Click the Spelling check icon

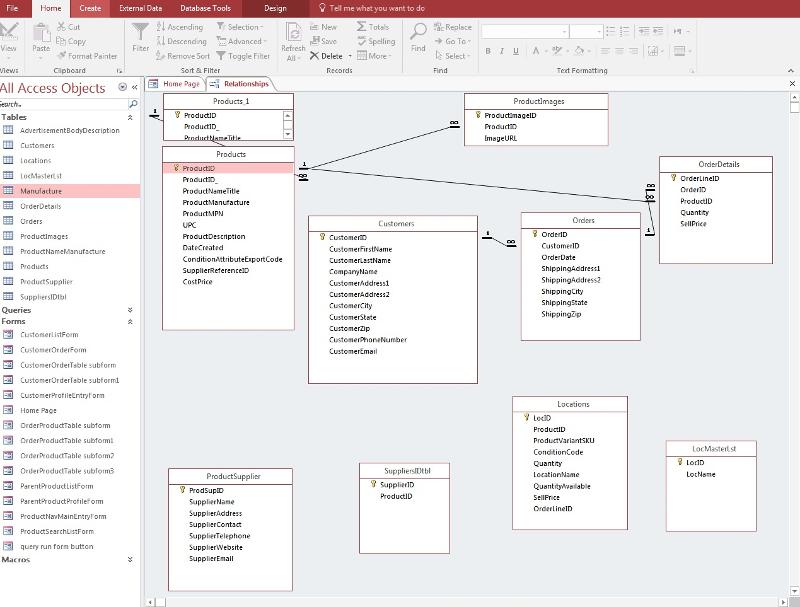point(361,41)
